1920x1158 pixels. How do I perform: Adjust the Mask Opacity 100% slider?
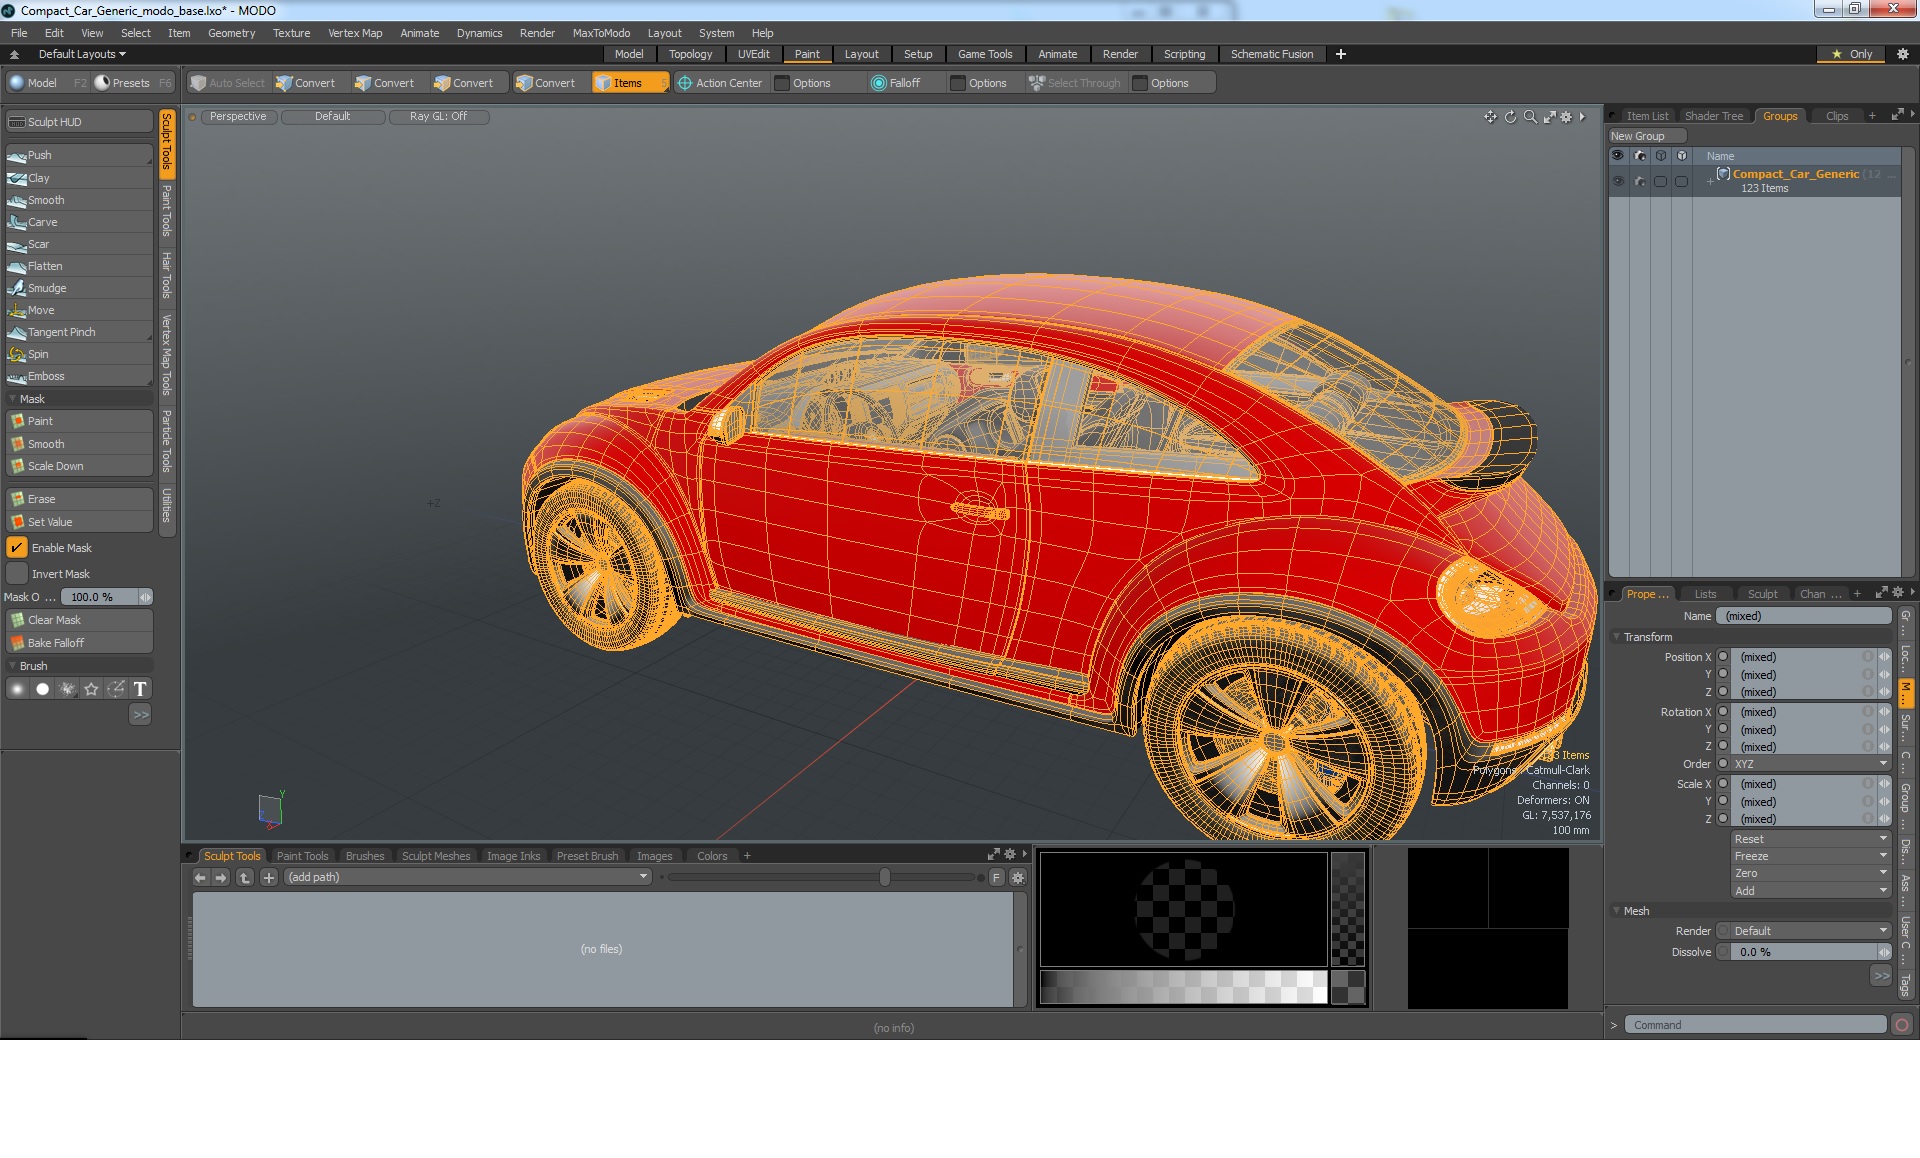[x=106, y=597]
